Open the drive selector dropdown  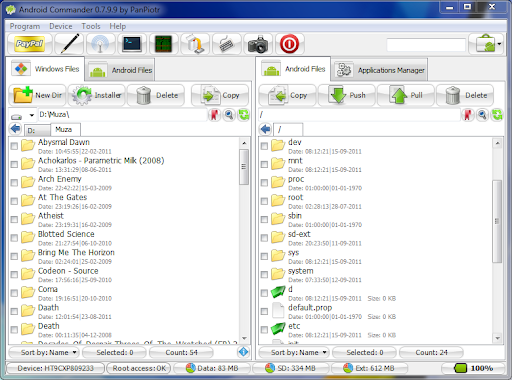pos(22,115)
